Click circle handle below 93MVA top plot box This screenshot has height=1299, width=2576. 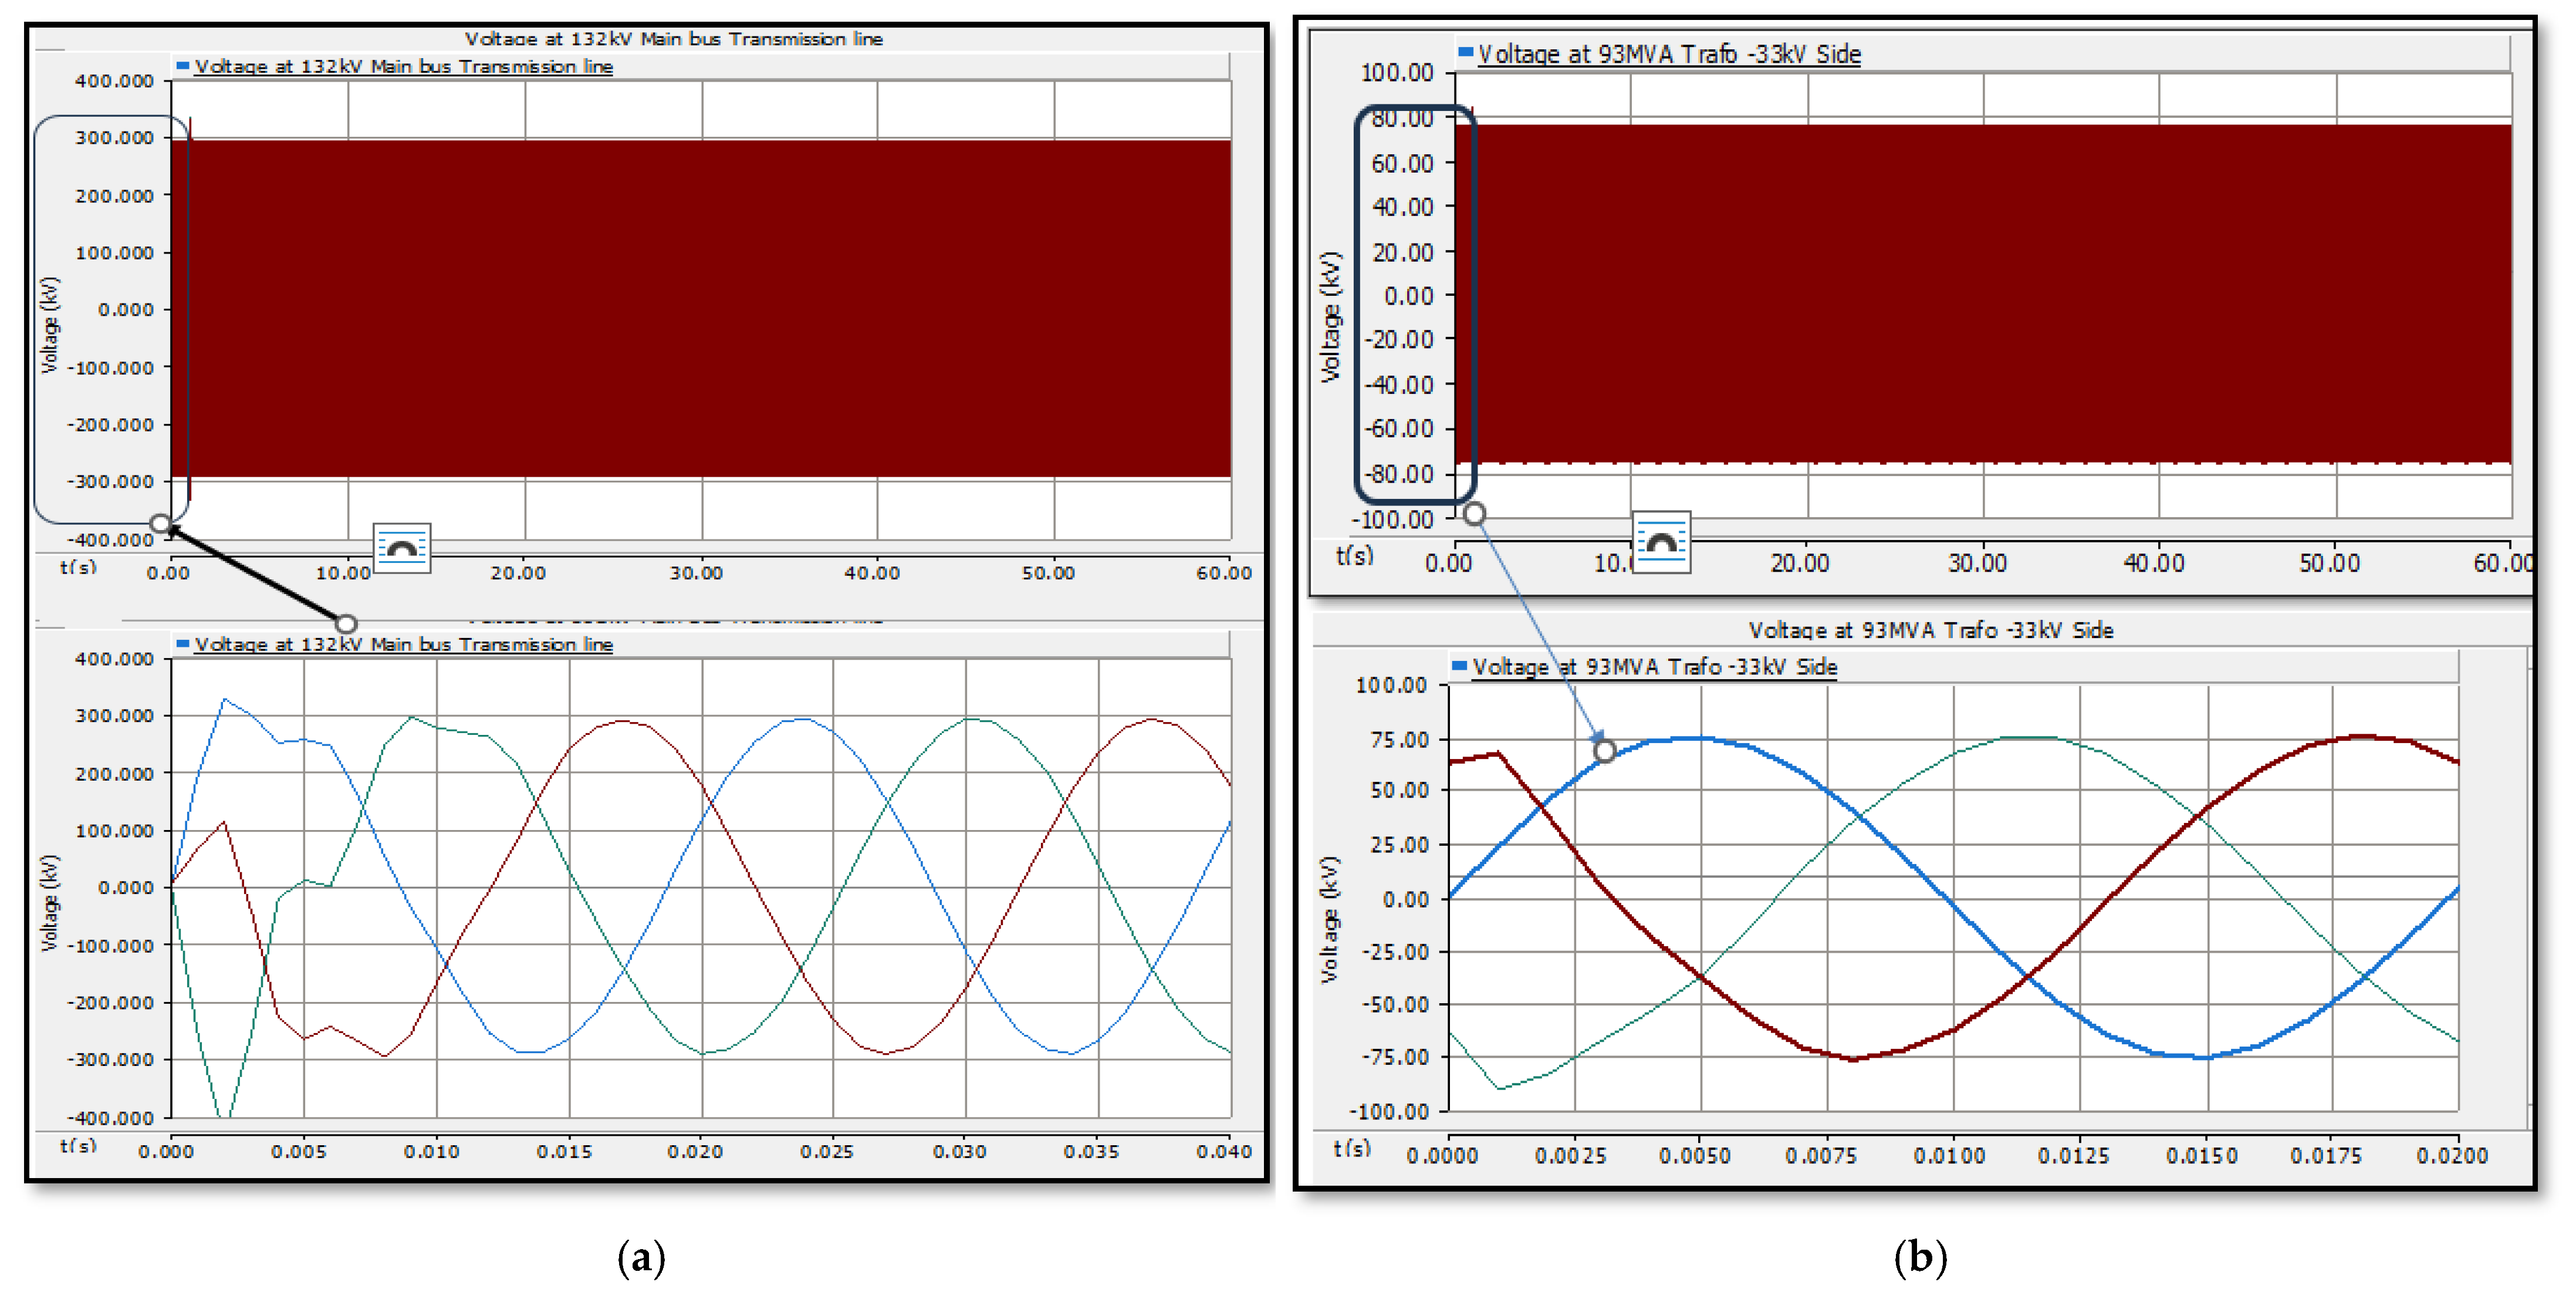[1474, 514]
